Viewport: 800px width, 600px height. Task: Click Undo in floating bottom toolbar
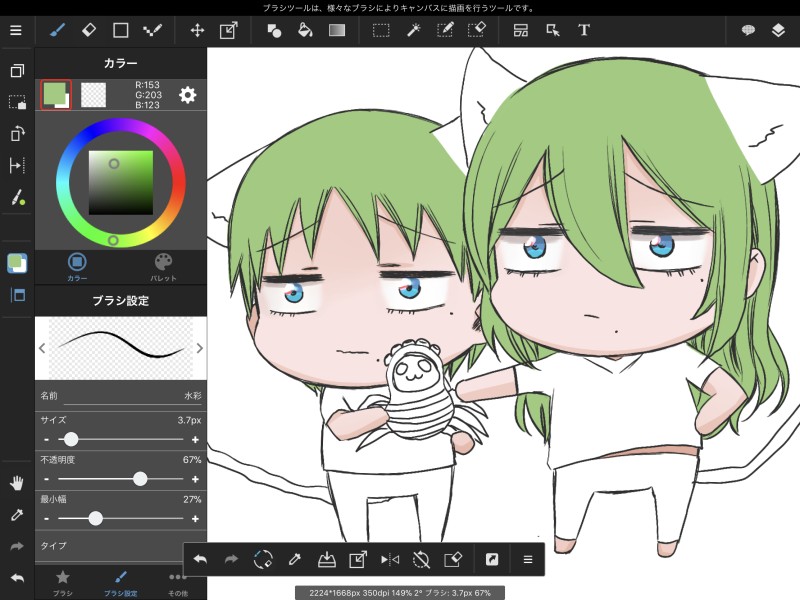[x=200, y=560]
